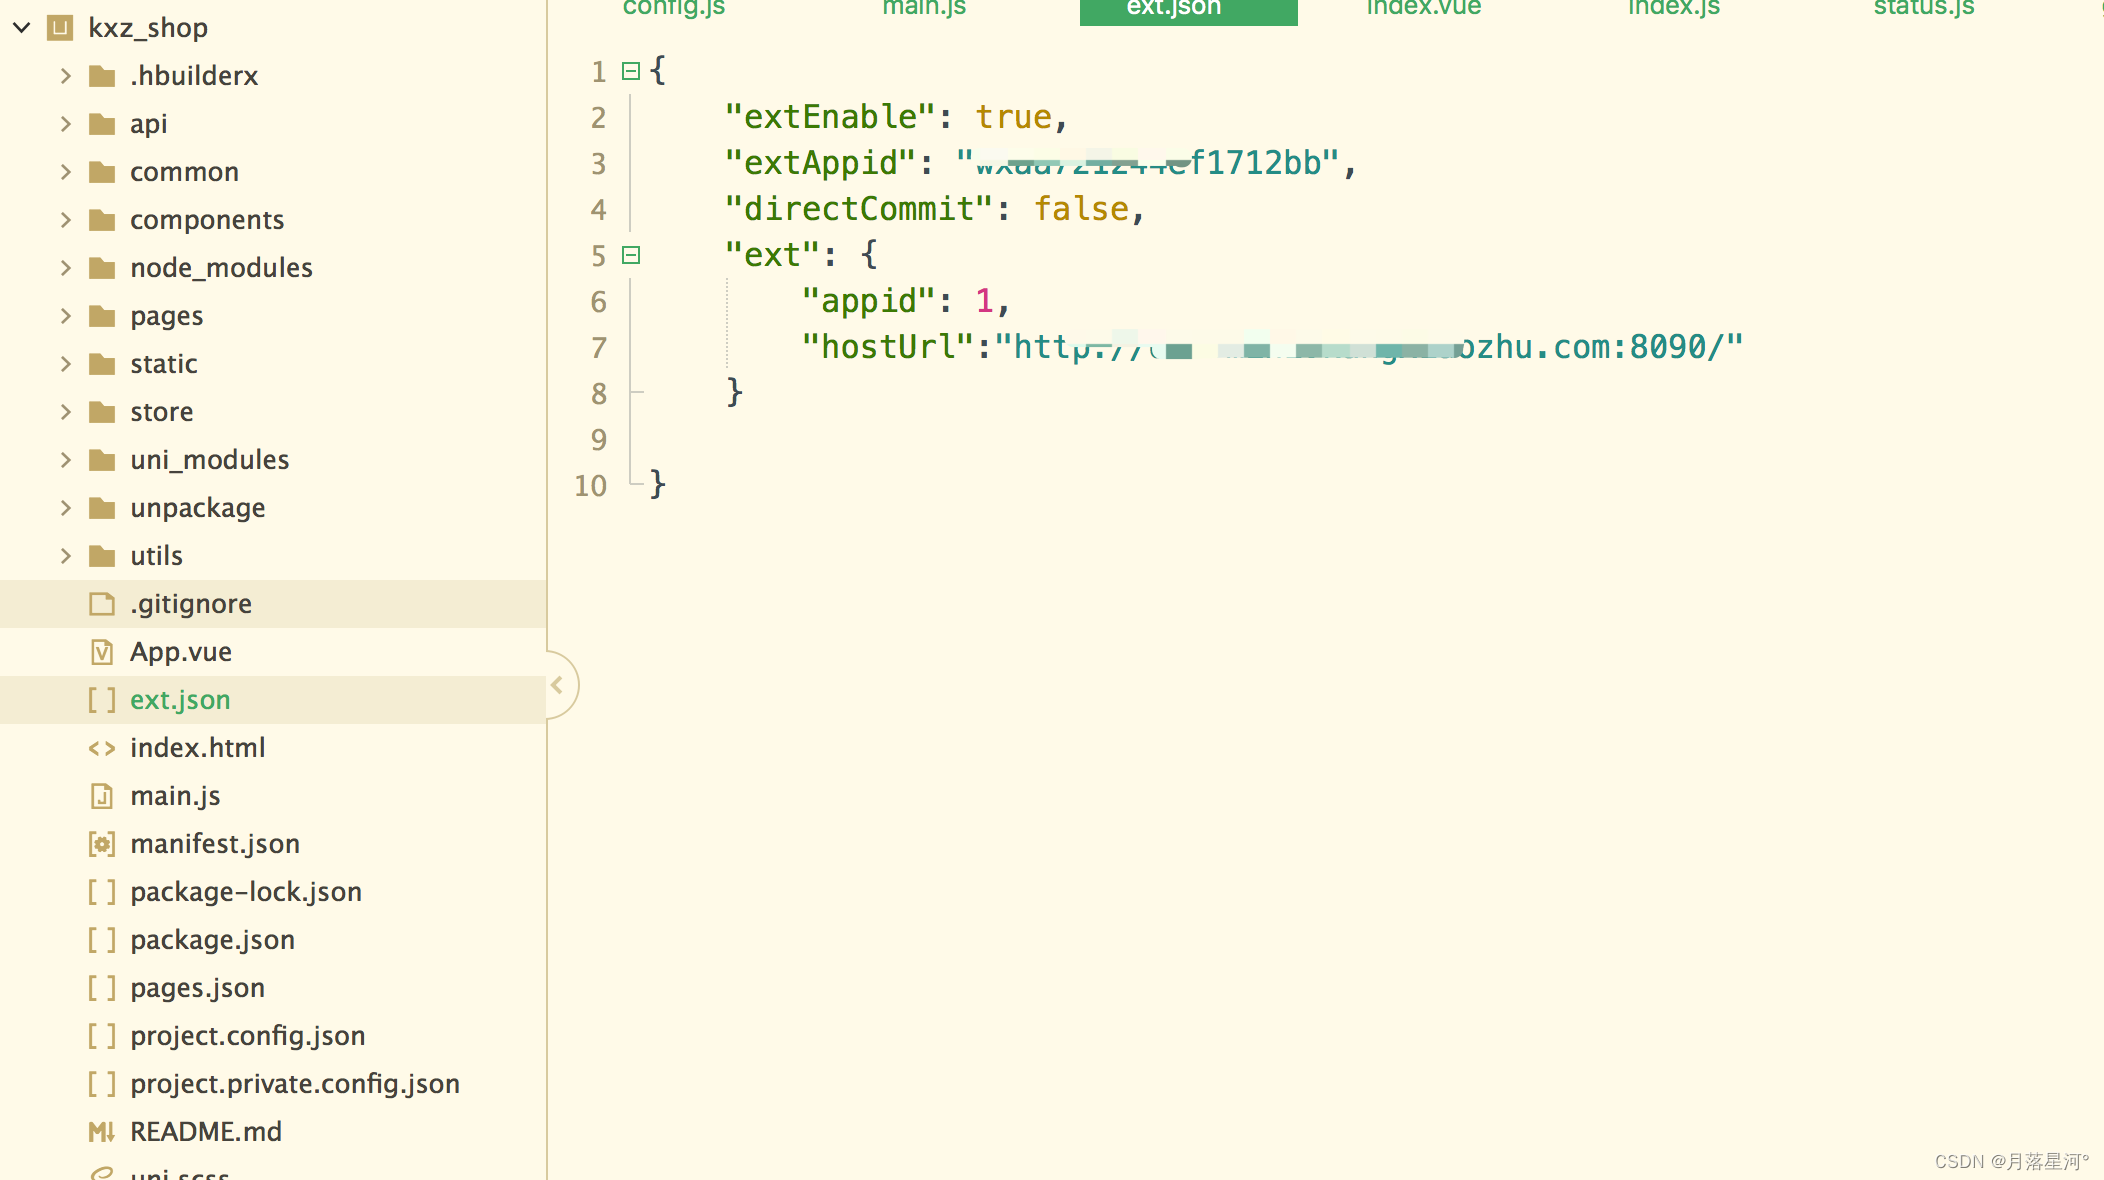The image size is (2104, 1180).
Task: Switch to the index.vue tab
Action: coord(1423,8)
